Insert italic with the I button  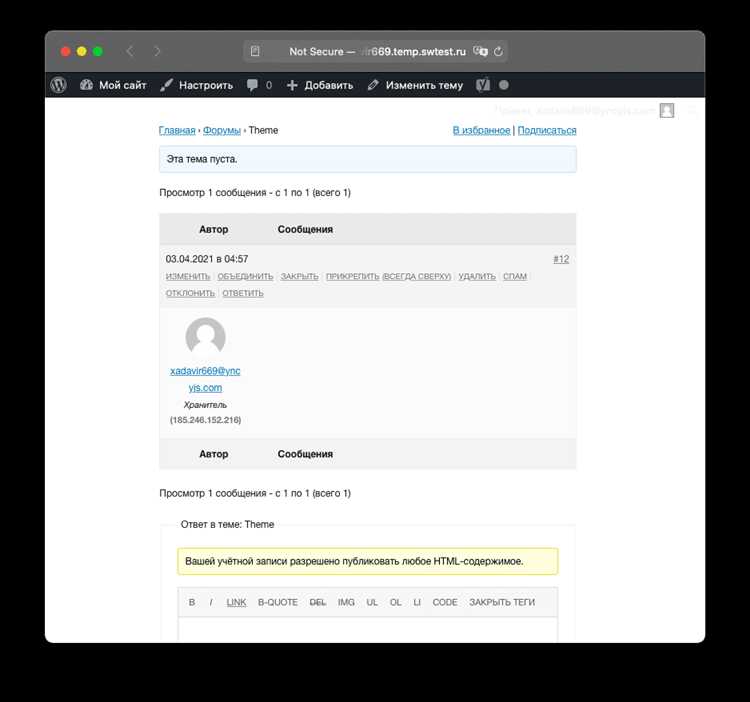(x=211, y=602)
